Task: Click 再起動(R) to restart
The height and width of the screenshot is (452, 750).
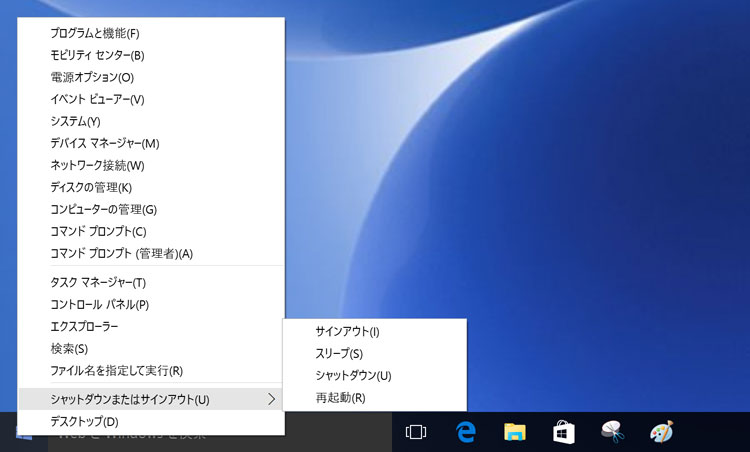Action: [x=375, y=397]
